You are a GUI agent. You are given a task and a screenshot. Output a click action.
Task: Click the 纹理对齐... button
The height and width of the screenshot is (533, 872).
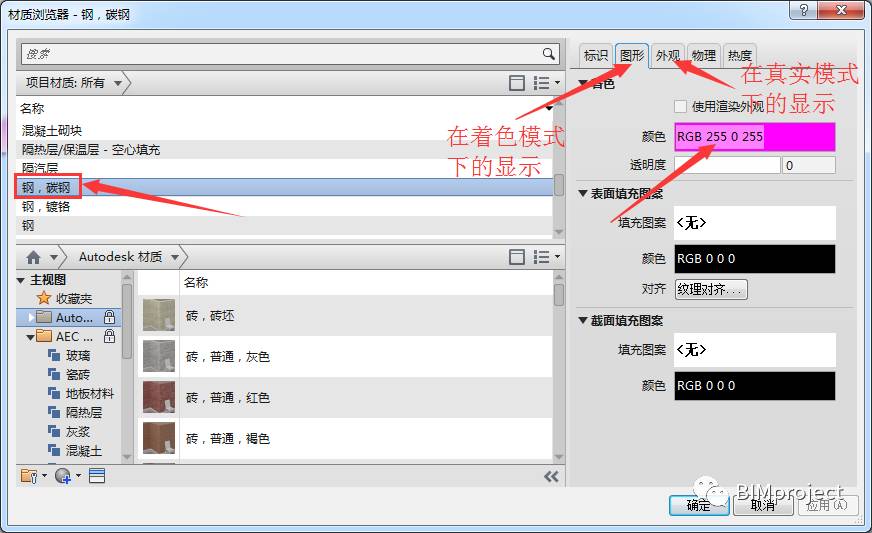711,289
